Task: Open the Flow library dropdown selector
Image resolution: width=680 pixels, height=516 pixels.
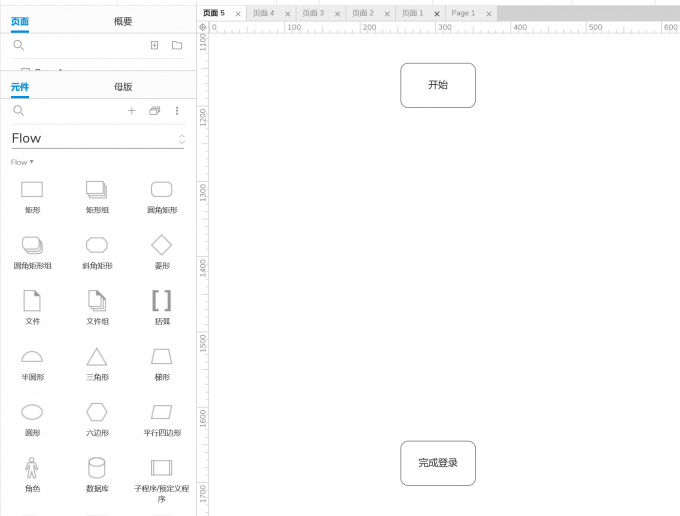Action: point(98,139)
